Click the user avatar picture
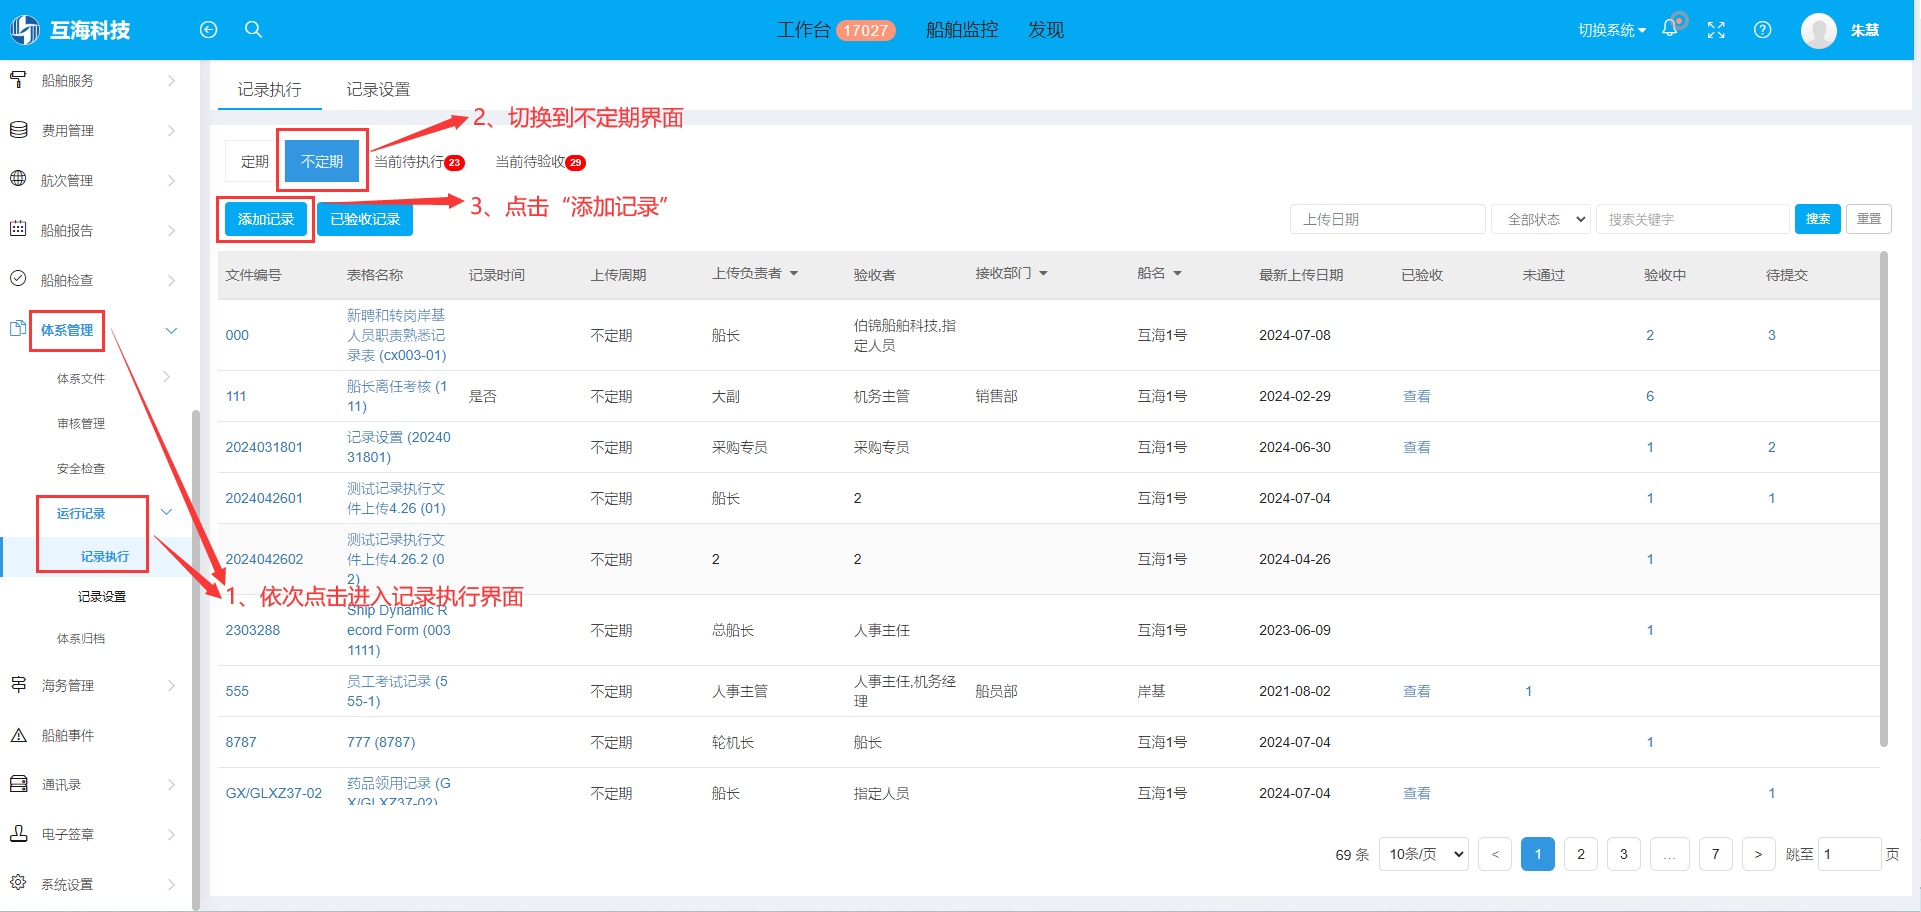This screenshot has width=1921, height=912. tap(1819, 30)
